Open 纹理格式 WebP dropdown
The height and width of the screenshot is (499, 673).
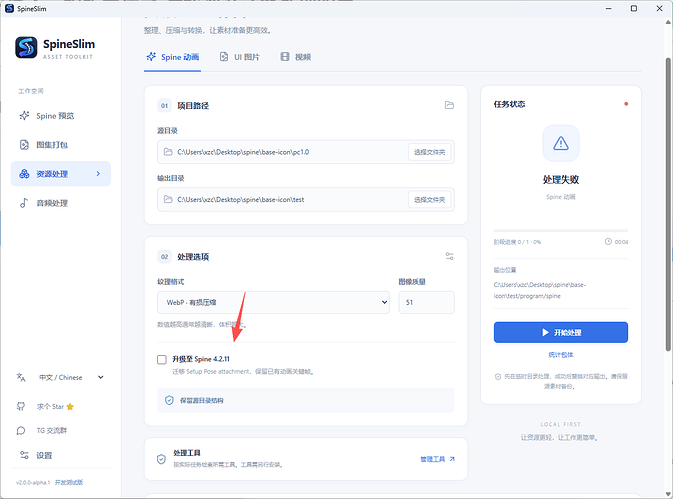pos(273,302)
